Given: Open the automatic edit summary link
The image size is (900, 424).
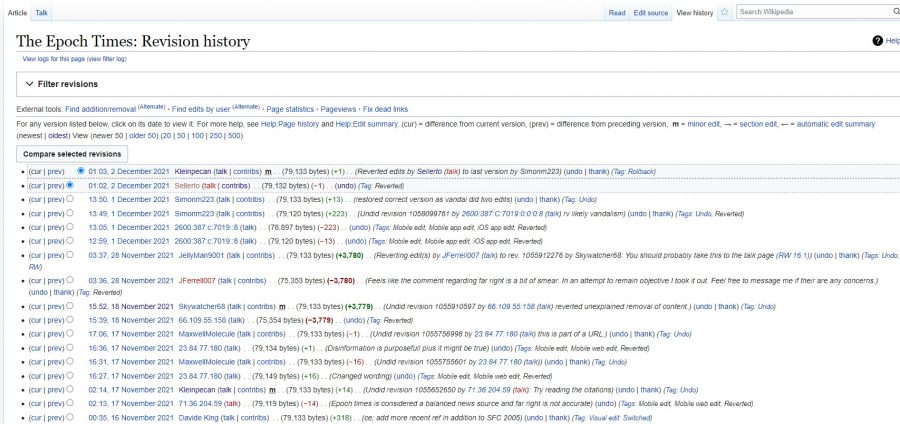Looking at the screenshot, I should [x=836, y=124].
